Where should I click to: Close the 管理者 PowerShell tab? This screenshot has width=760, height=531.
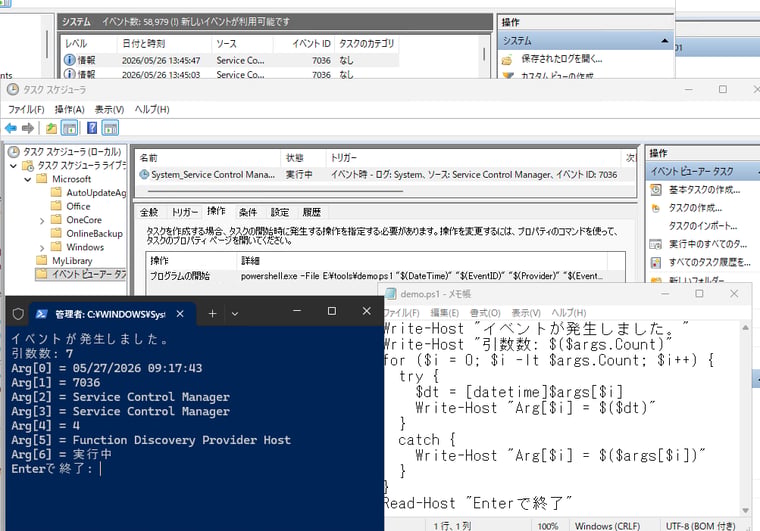click(180, 314)
